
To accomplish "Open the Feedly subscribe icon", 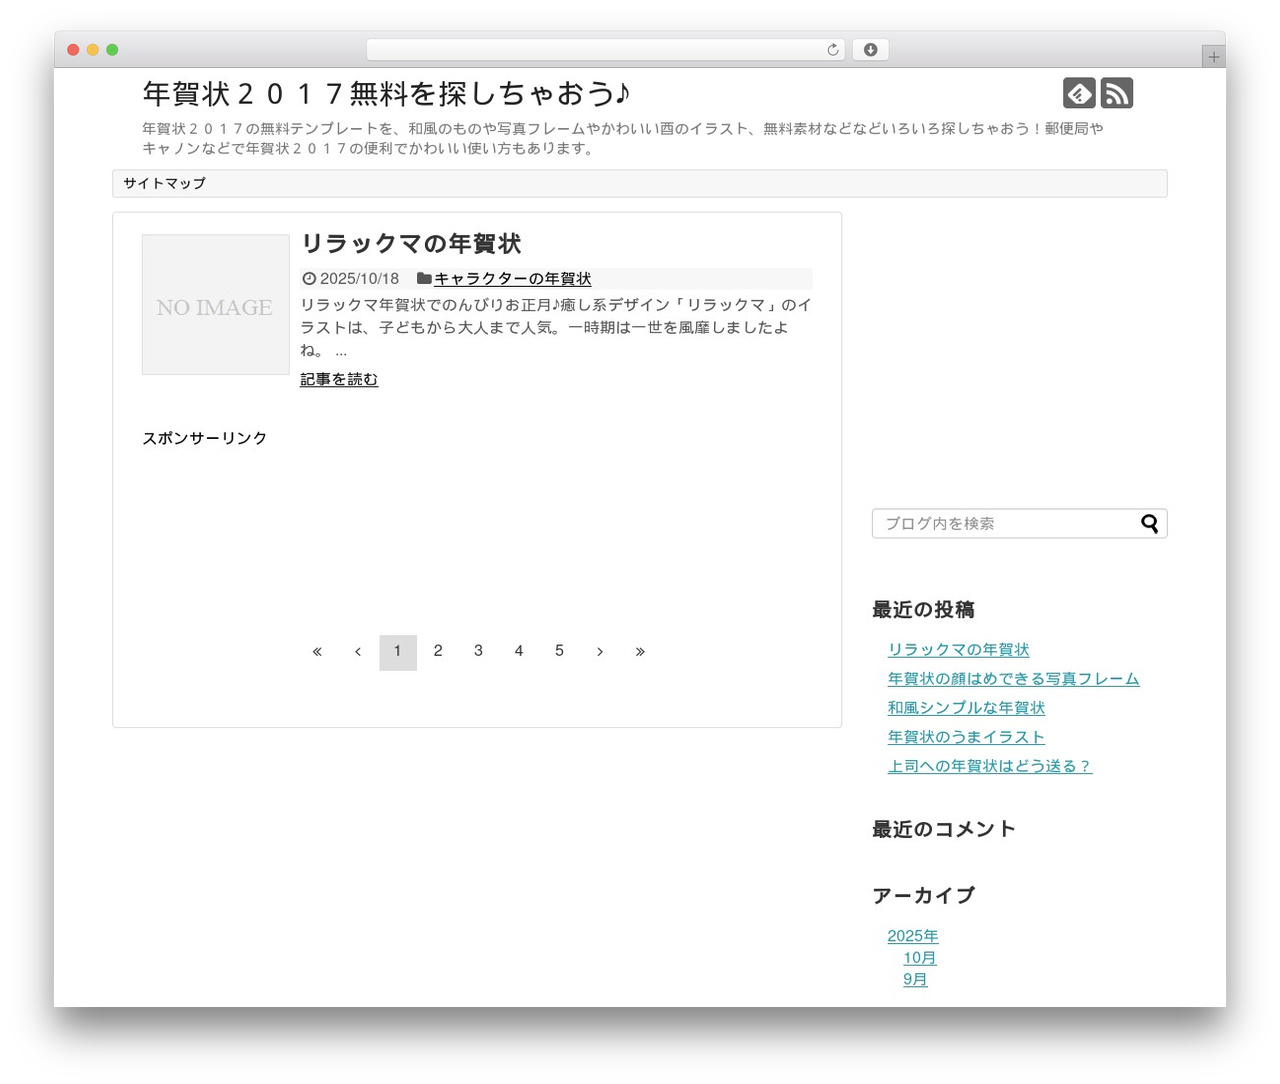I will coord(1079,93).
